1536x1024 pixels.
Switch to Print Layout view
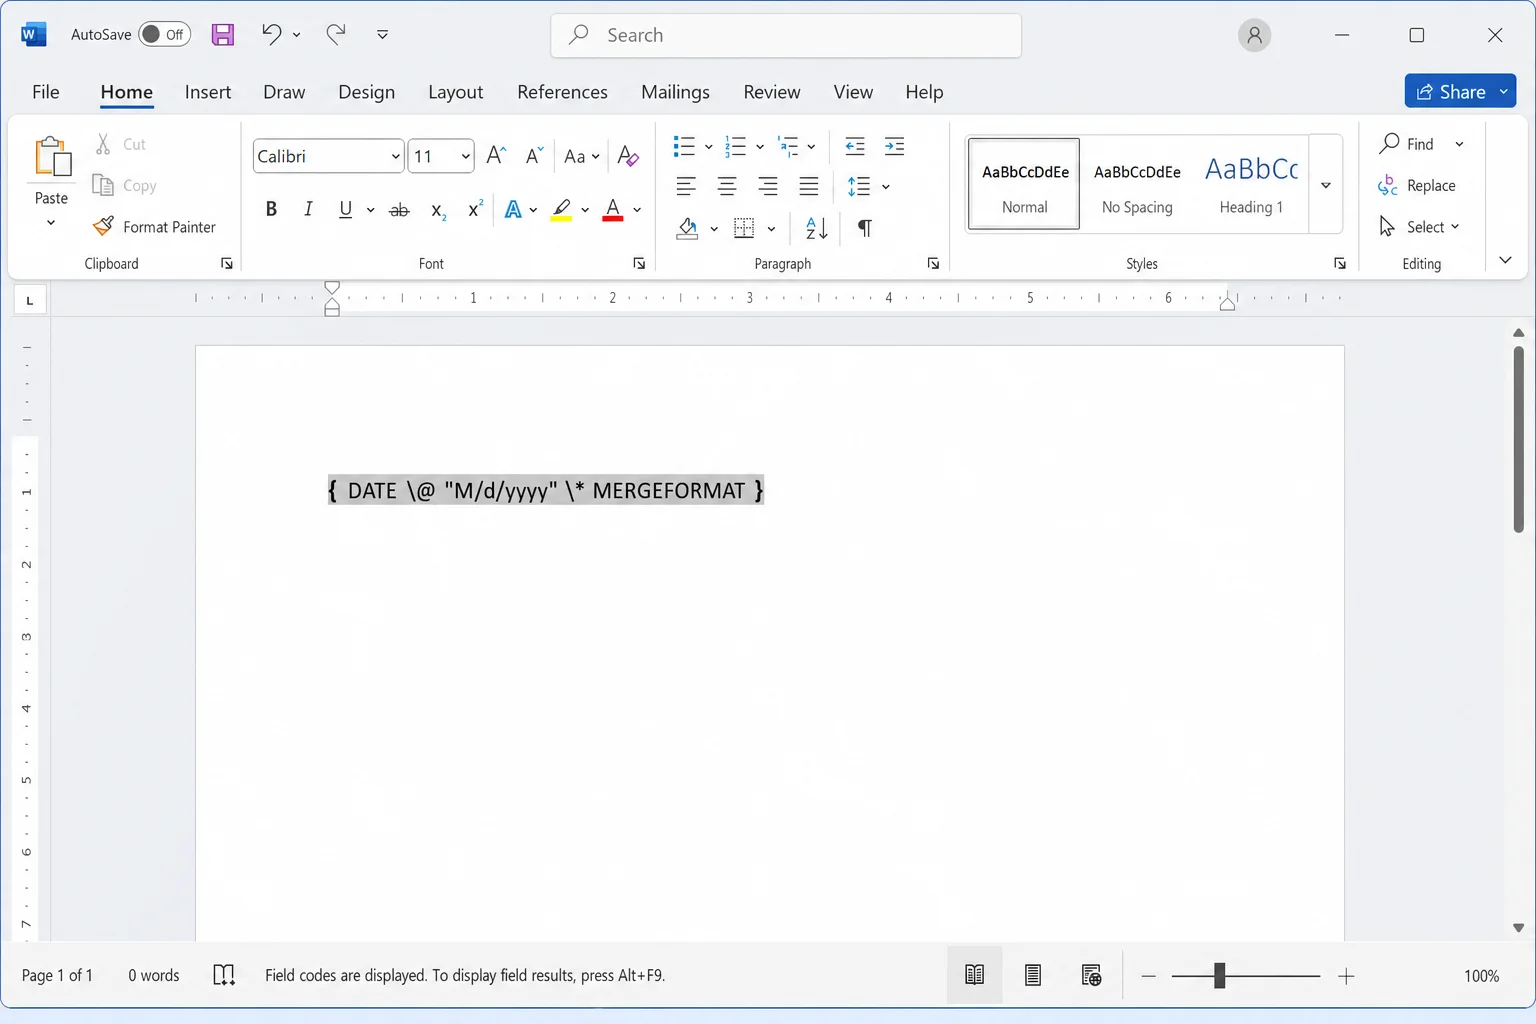pyautogui.click(x=1033, y=975)
